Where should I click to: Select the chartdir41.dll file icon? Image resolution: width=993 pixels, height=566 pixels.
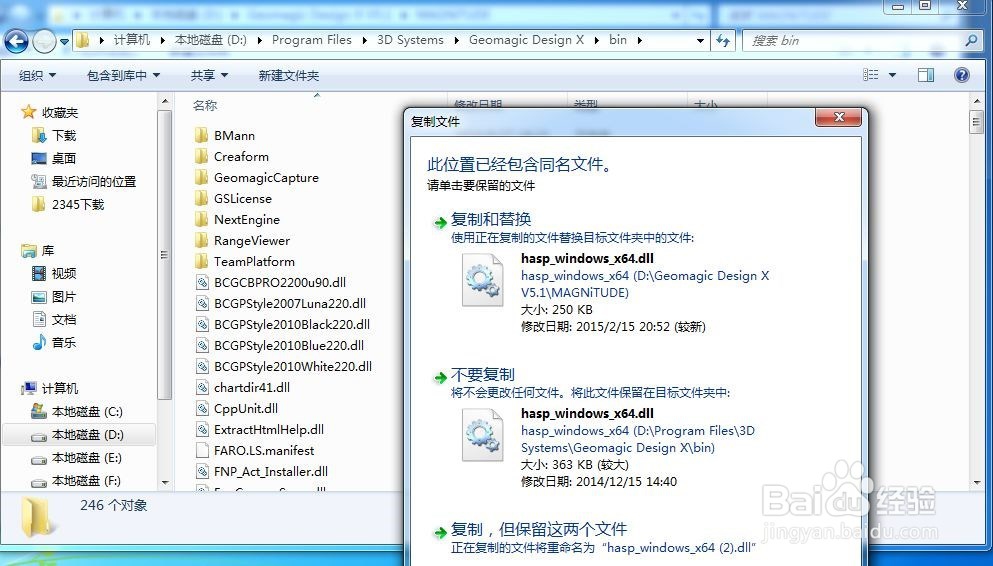point(202,387)
